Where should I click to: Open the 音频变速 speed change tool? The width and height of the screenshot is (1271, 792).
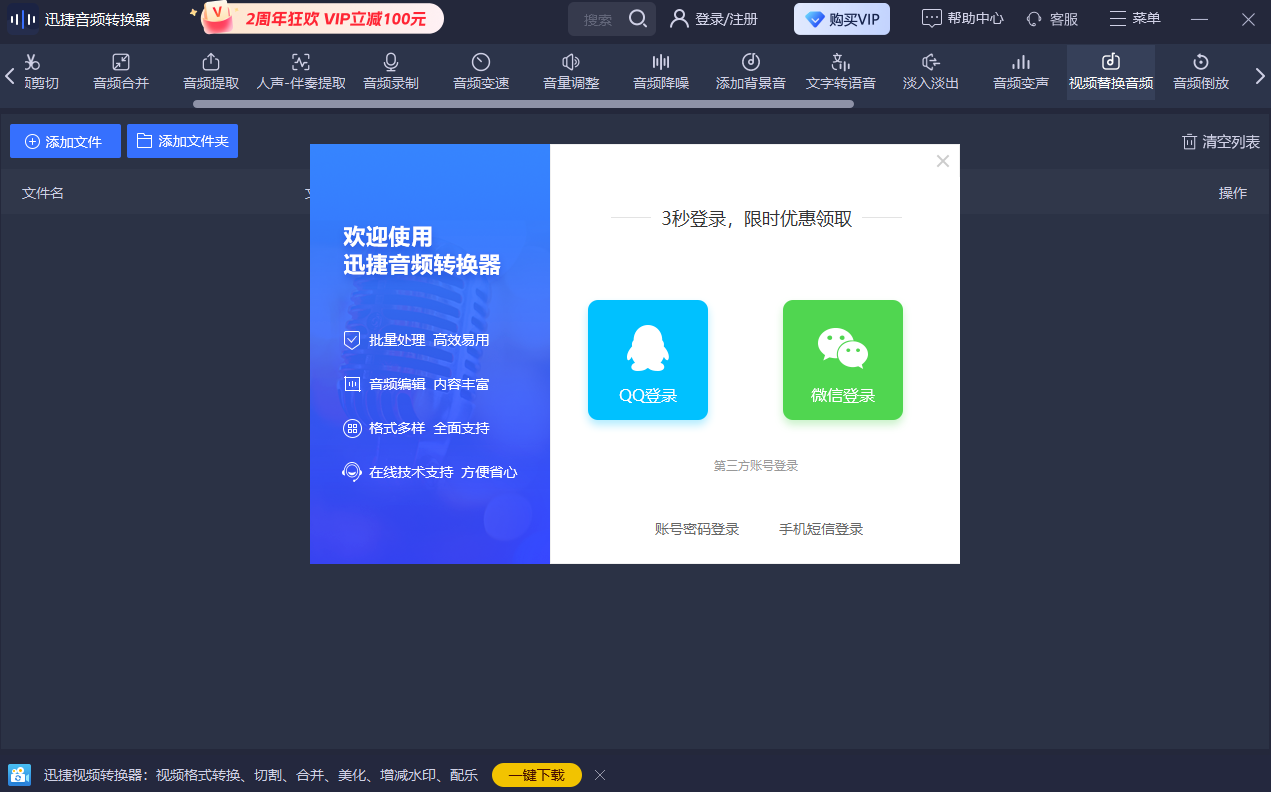(480, 71)
